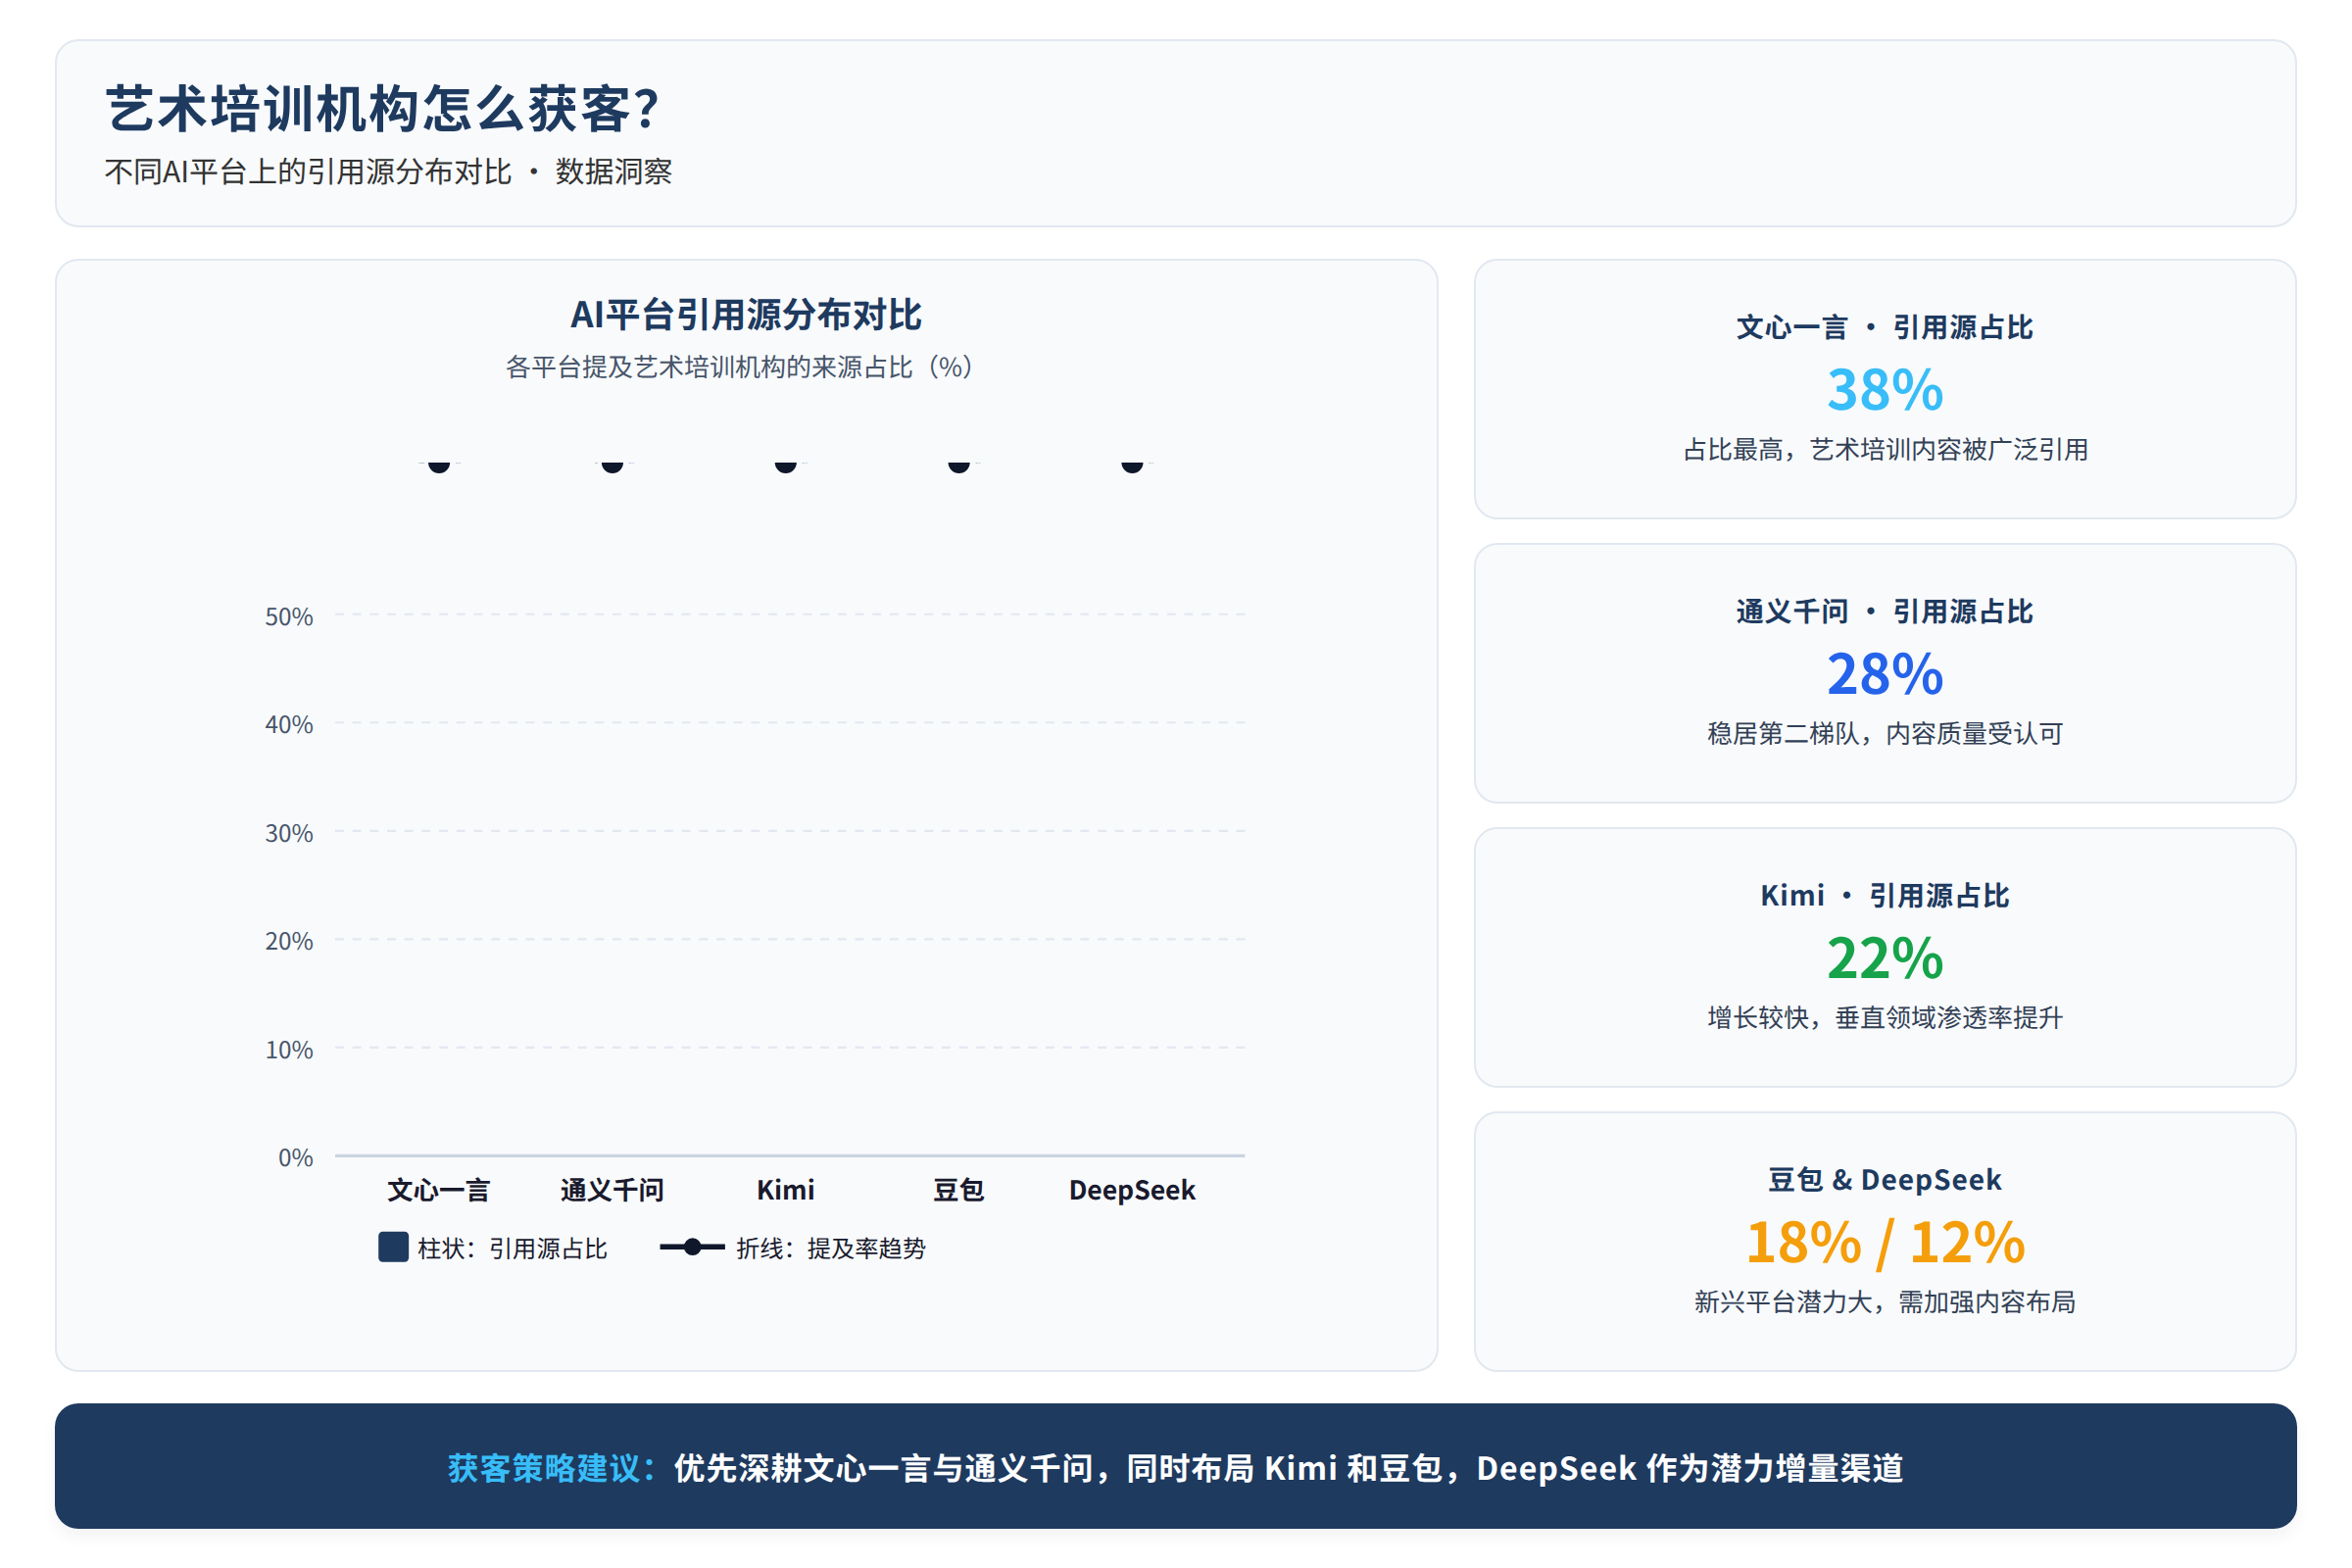2352x1568 pixels.
Task: Click the DeepSeek x-axis label
Action: click(x=1132, y=1190)
